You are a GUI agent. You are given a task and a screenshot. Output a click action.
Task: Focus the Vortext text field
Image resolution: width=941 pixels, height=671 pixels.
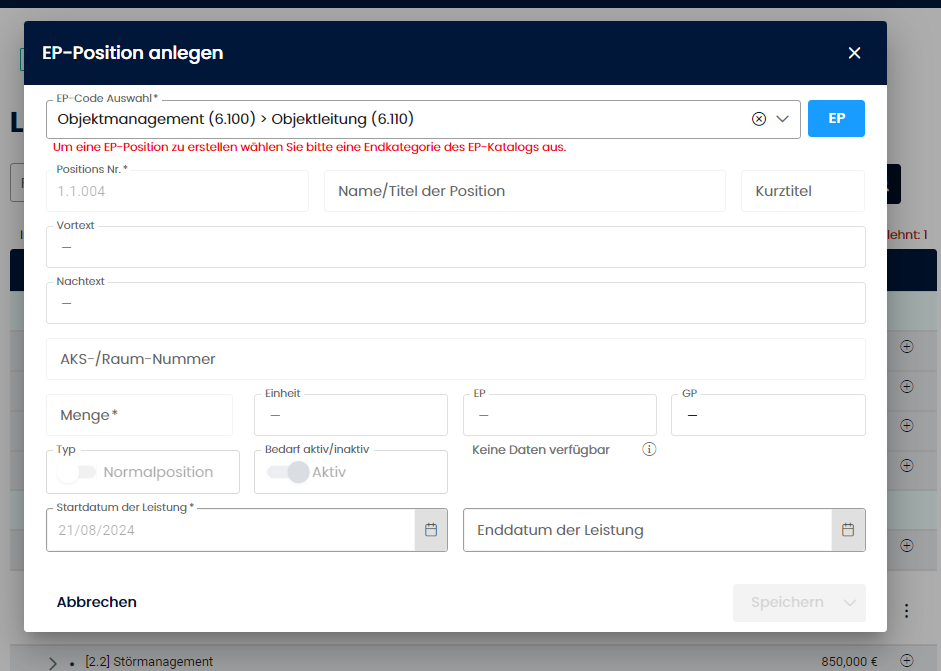[455, 247]
